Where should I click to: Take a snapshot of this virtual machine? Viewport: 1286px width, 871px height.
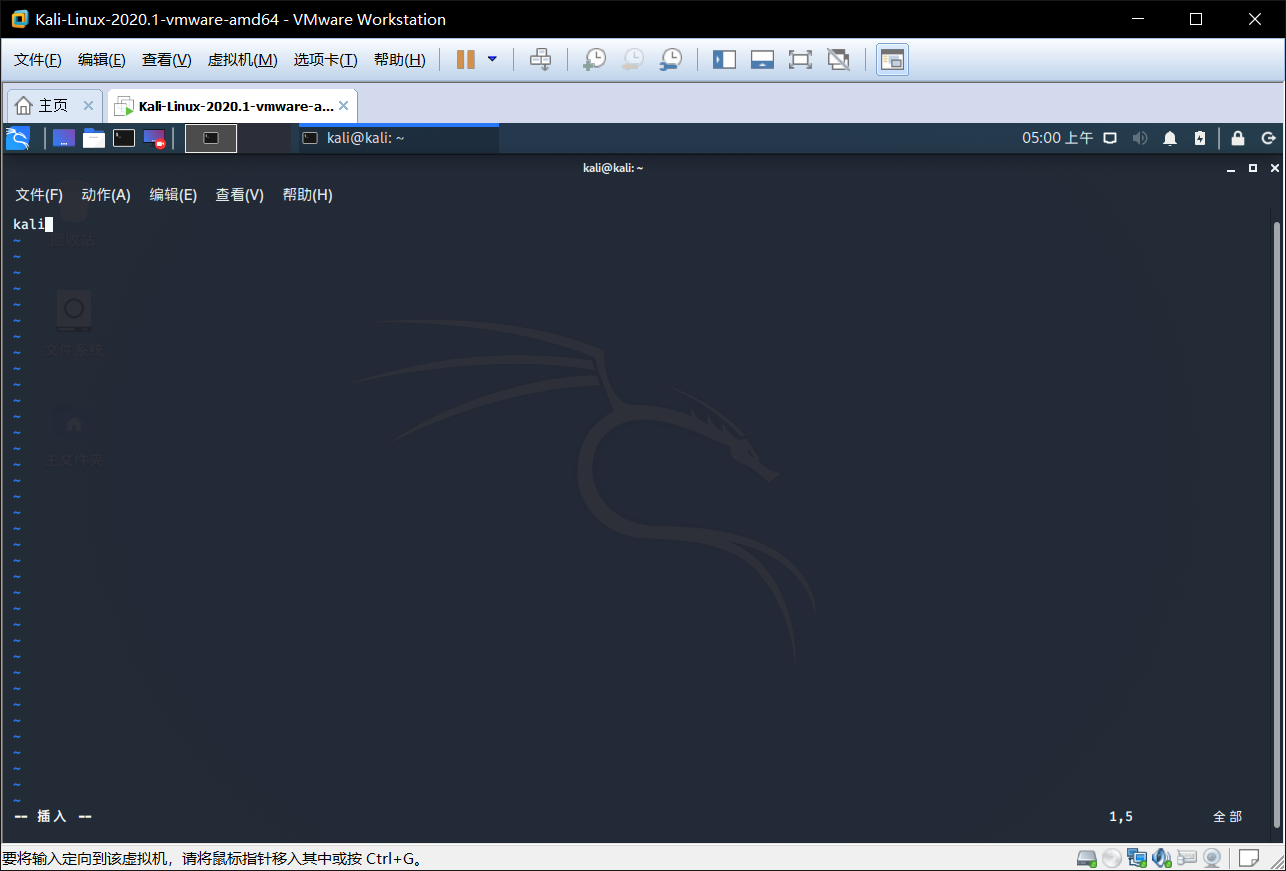point(595,60)
